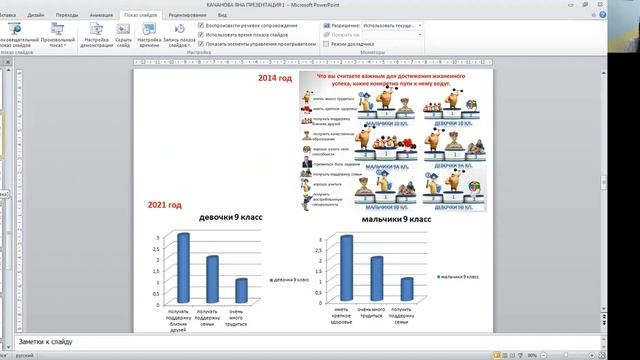Switch to the Анимация ribbon tab

101,15
